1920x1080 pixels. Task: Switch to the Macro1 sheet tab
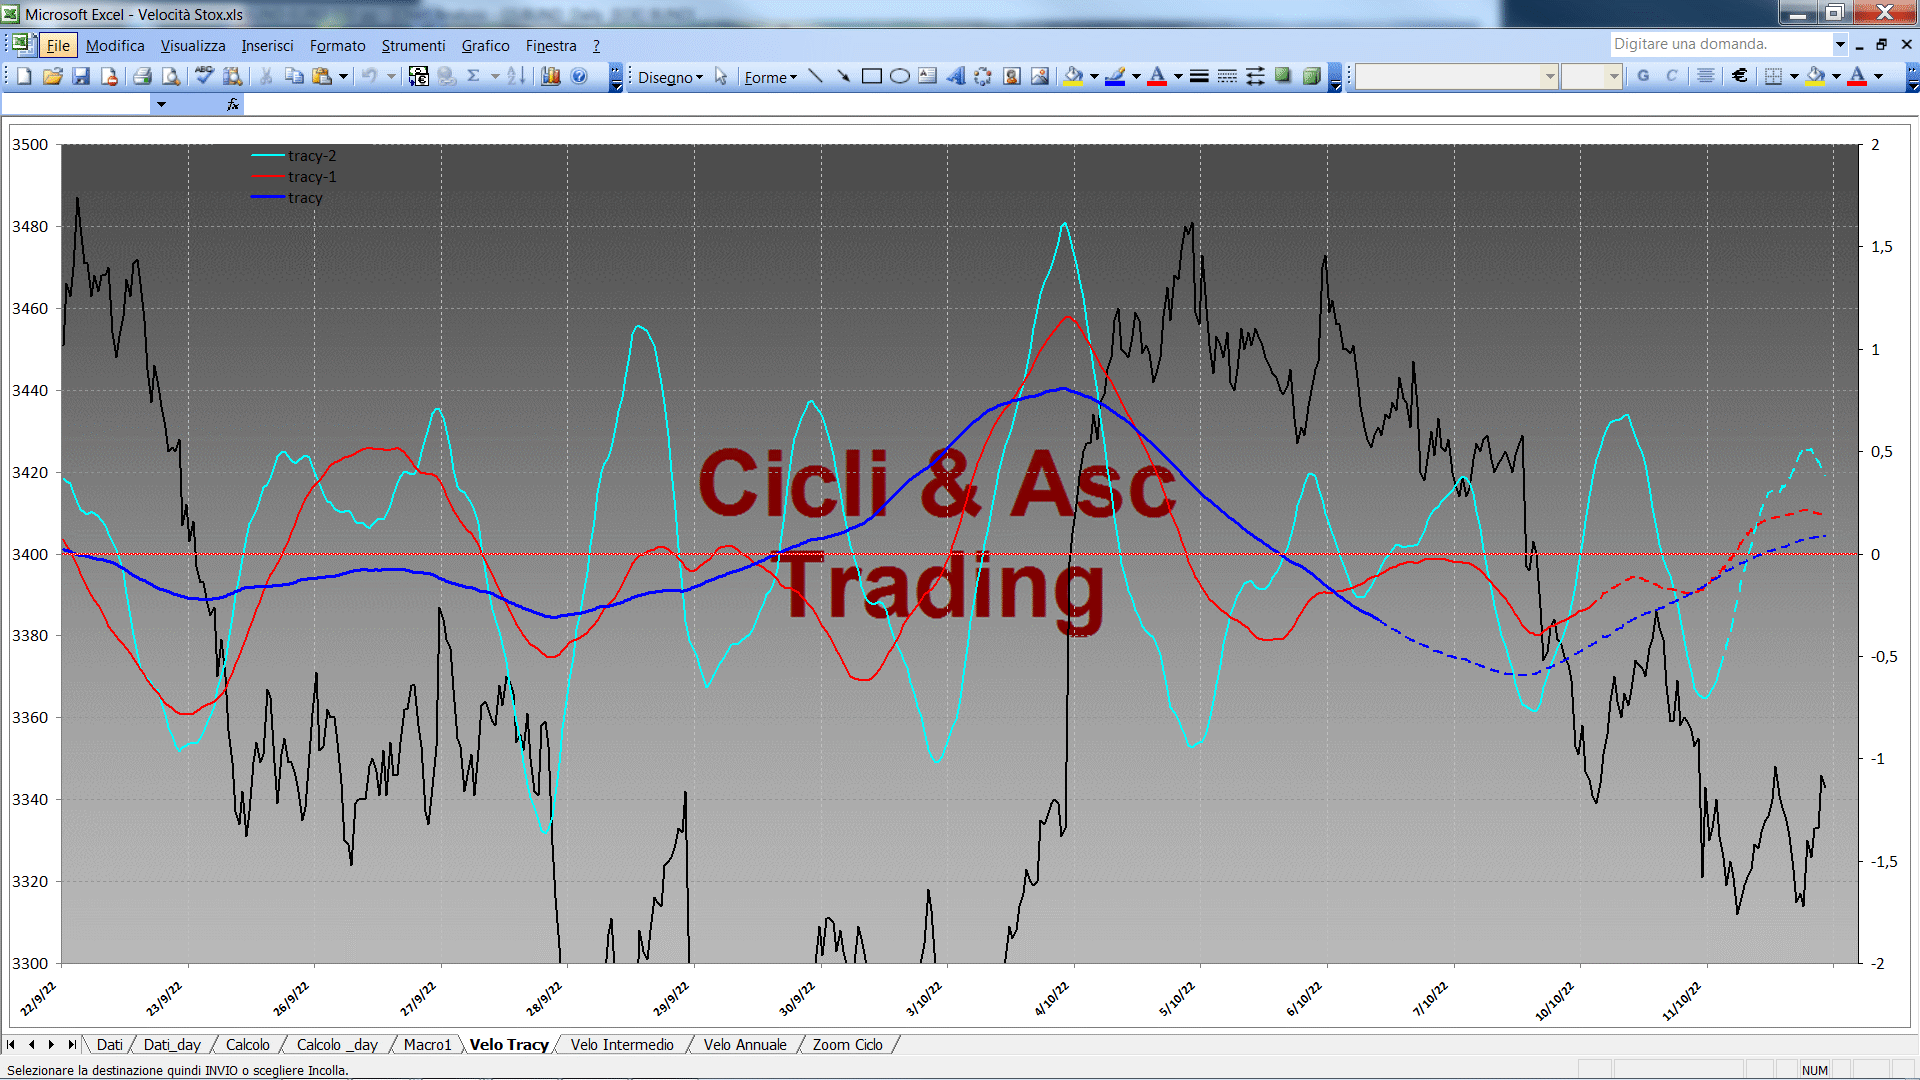pos(427,1044)
